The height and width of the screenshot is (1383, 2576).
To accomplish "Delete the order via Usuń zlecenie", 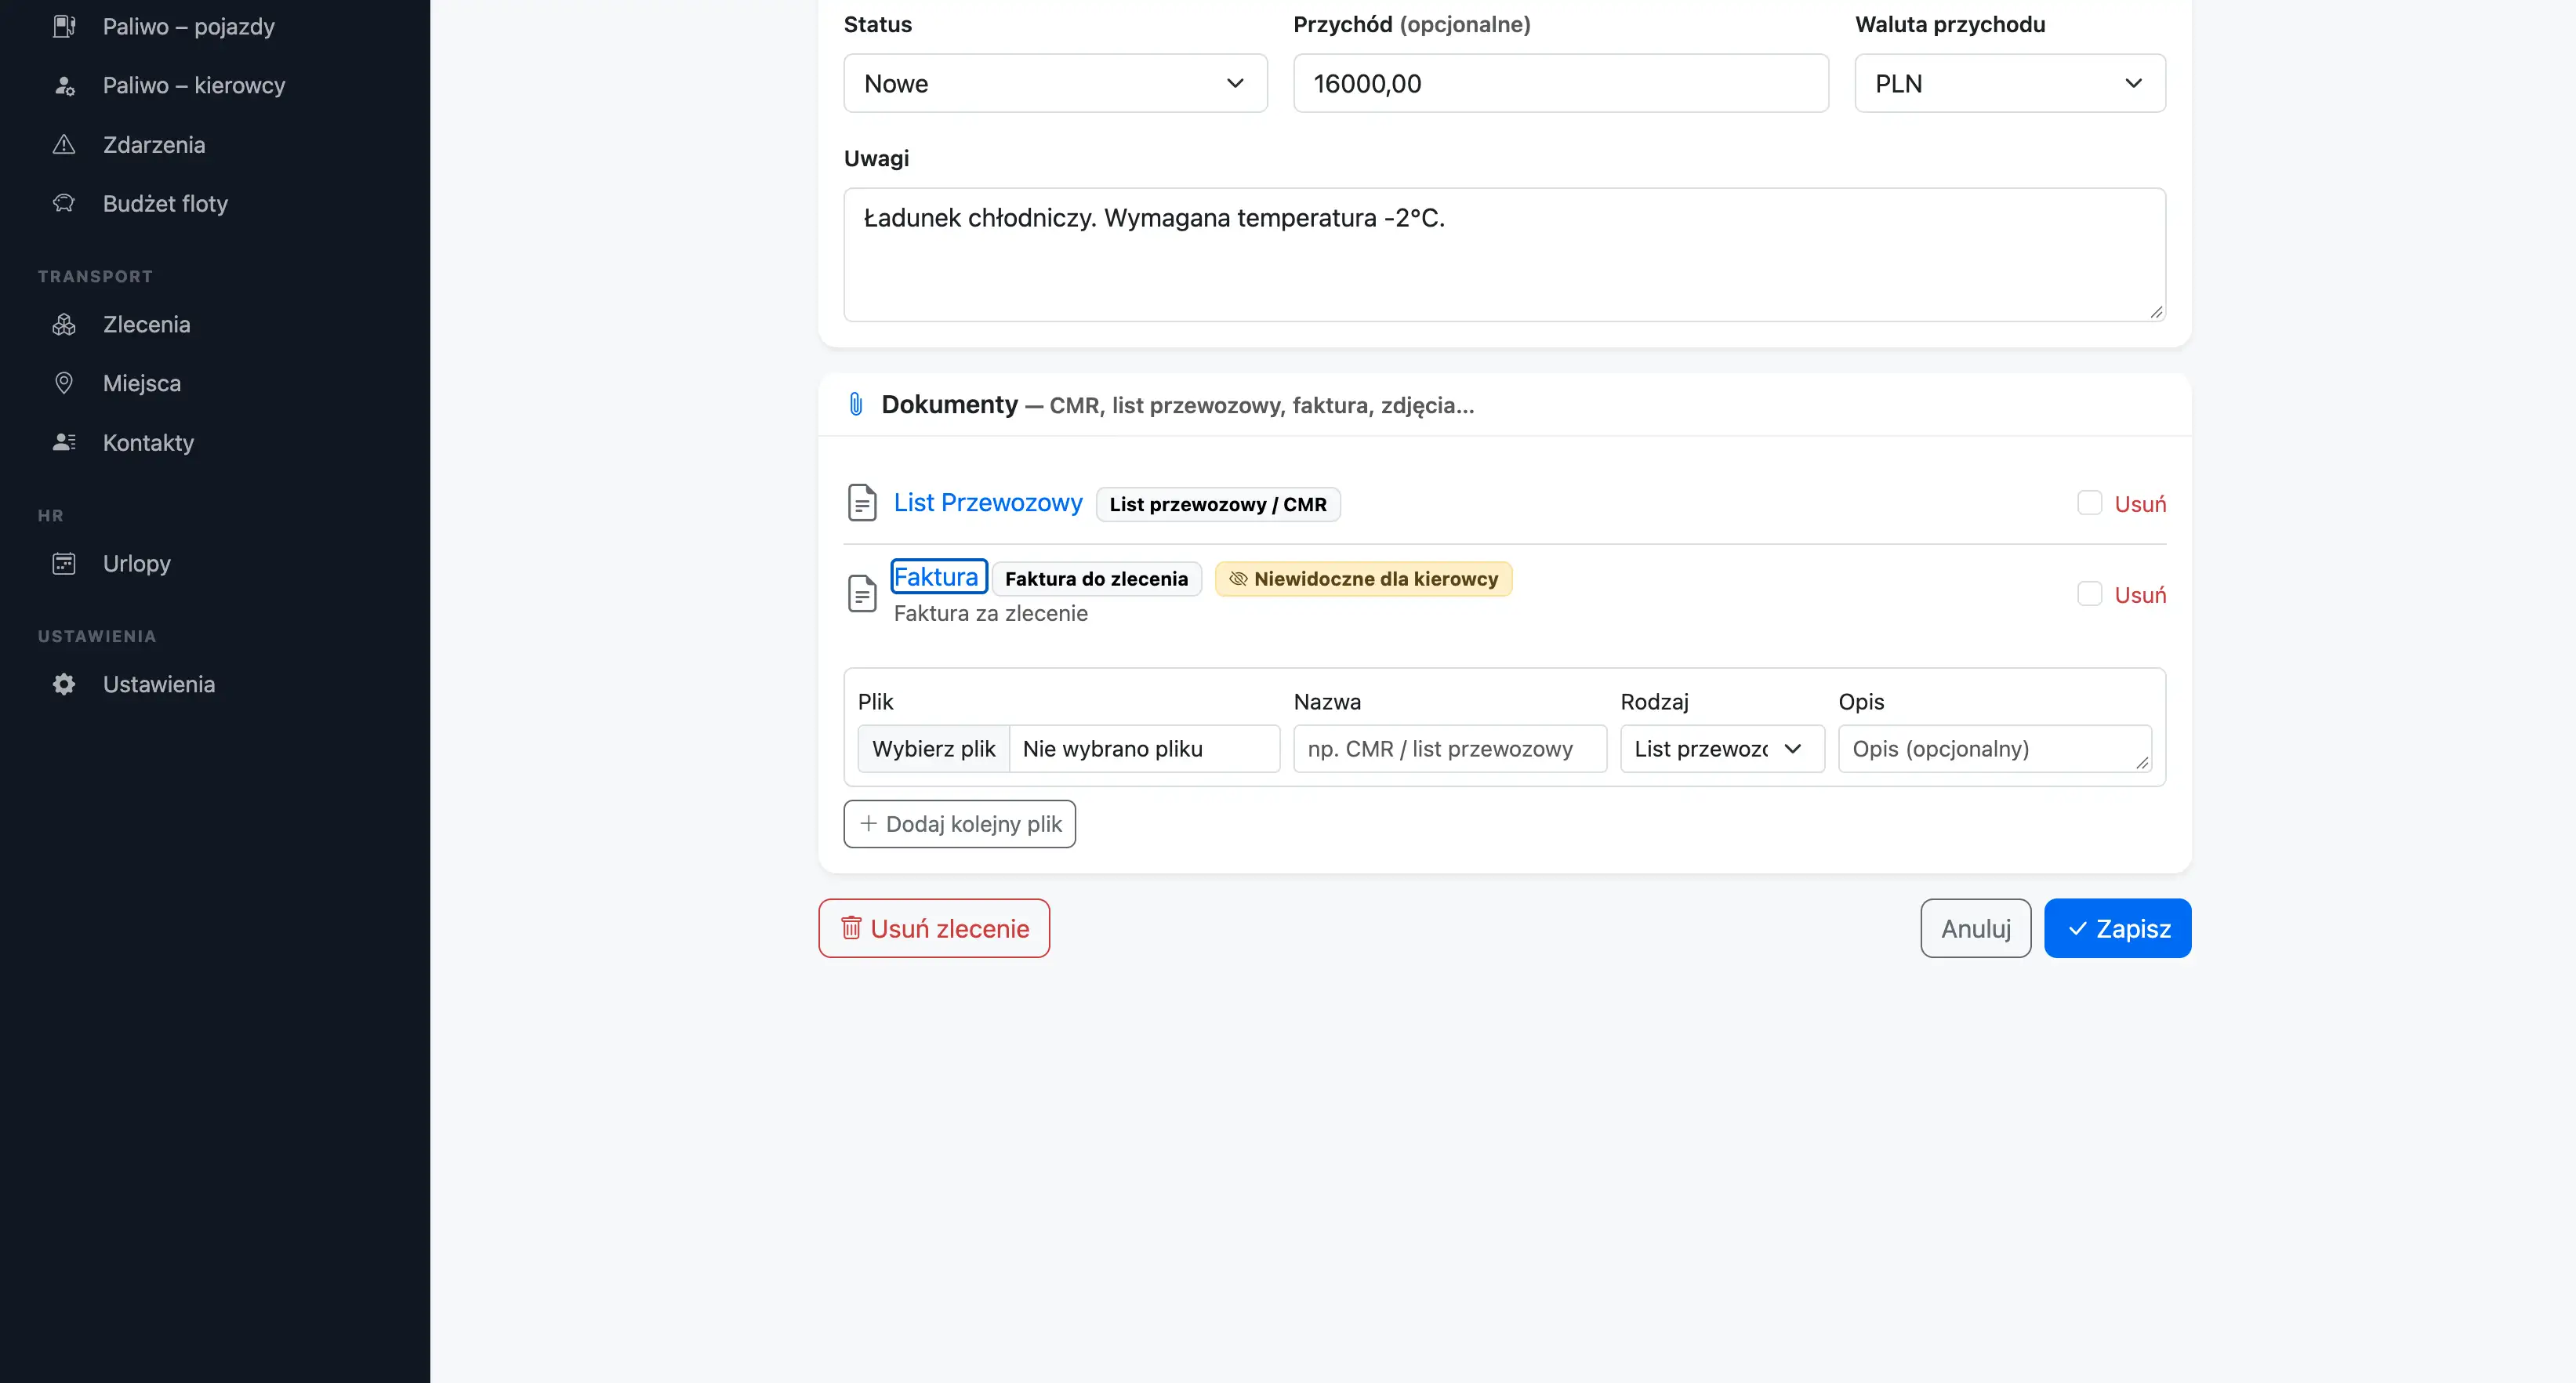I will tap(934, 929).
